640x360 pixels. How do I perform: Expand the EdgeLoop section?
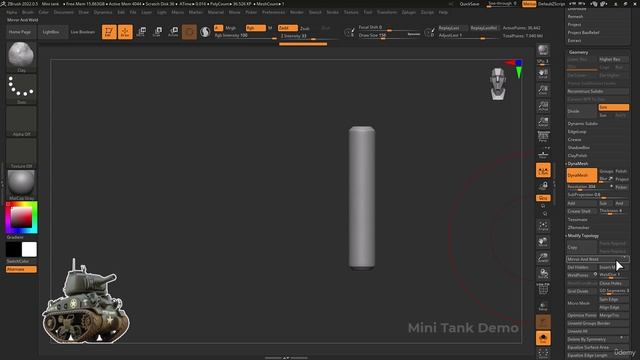pos(577,131)
